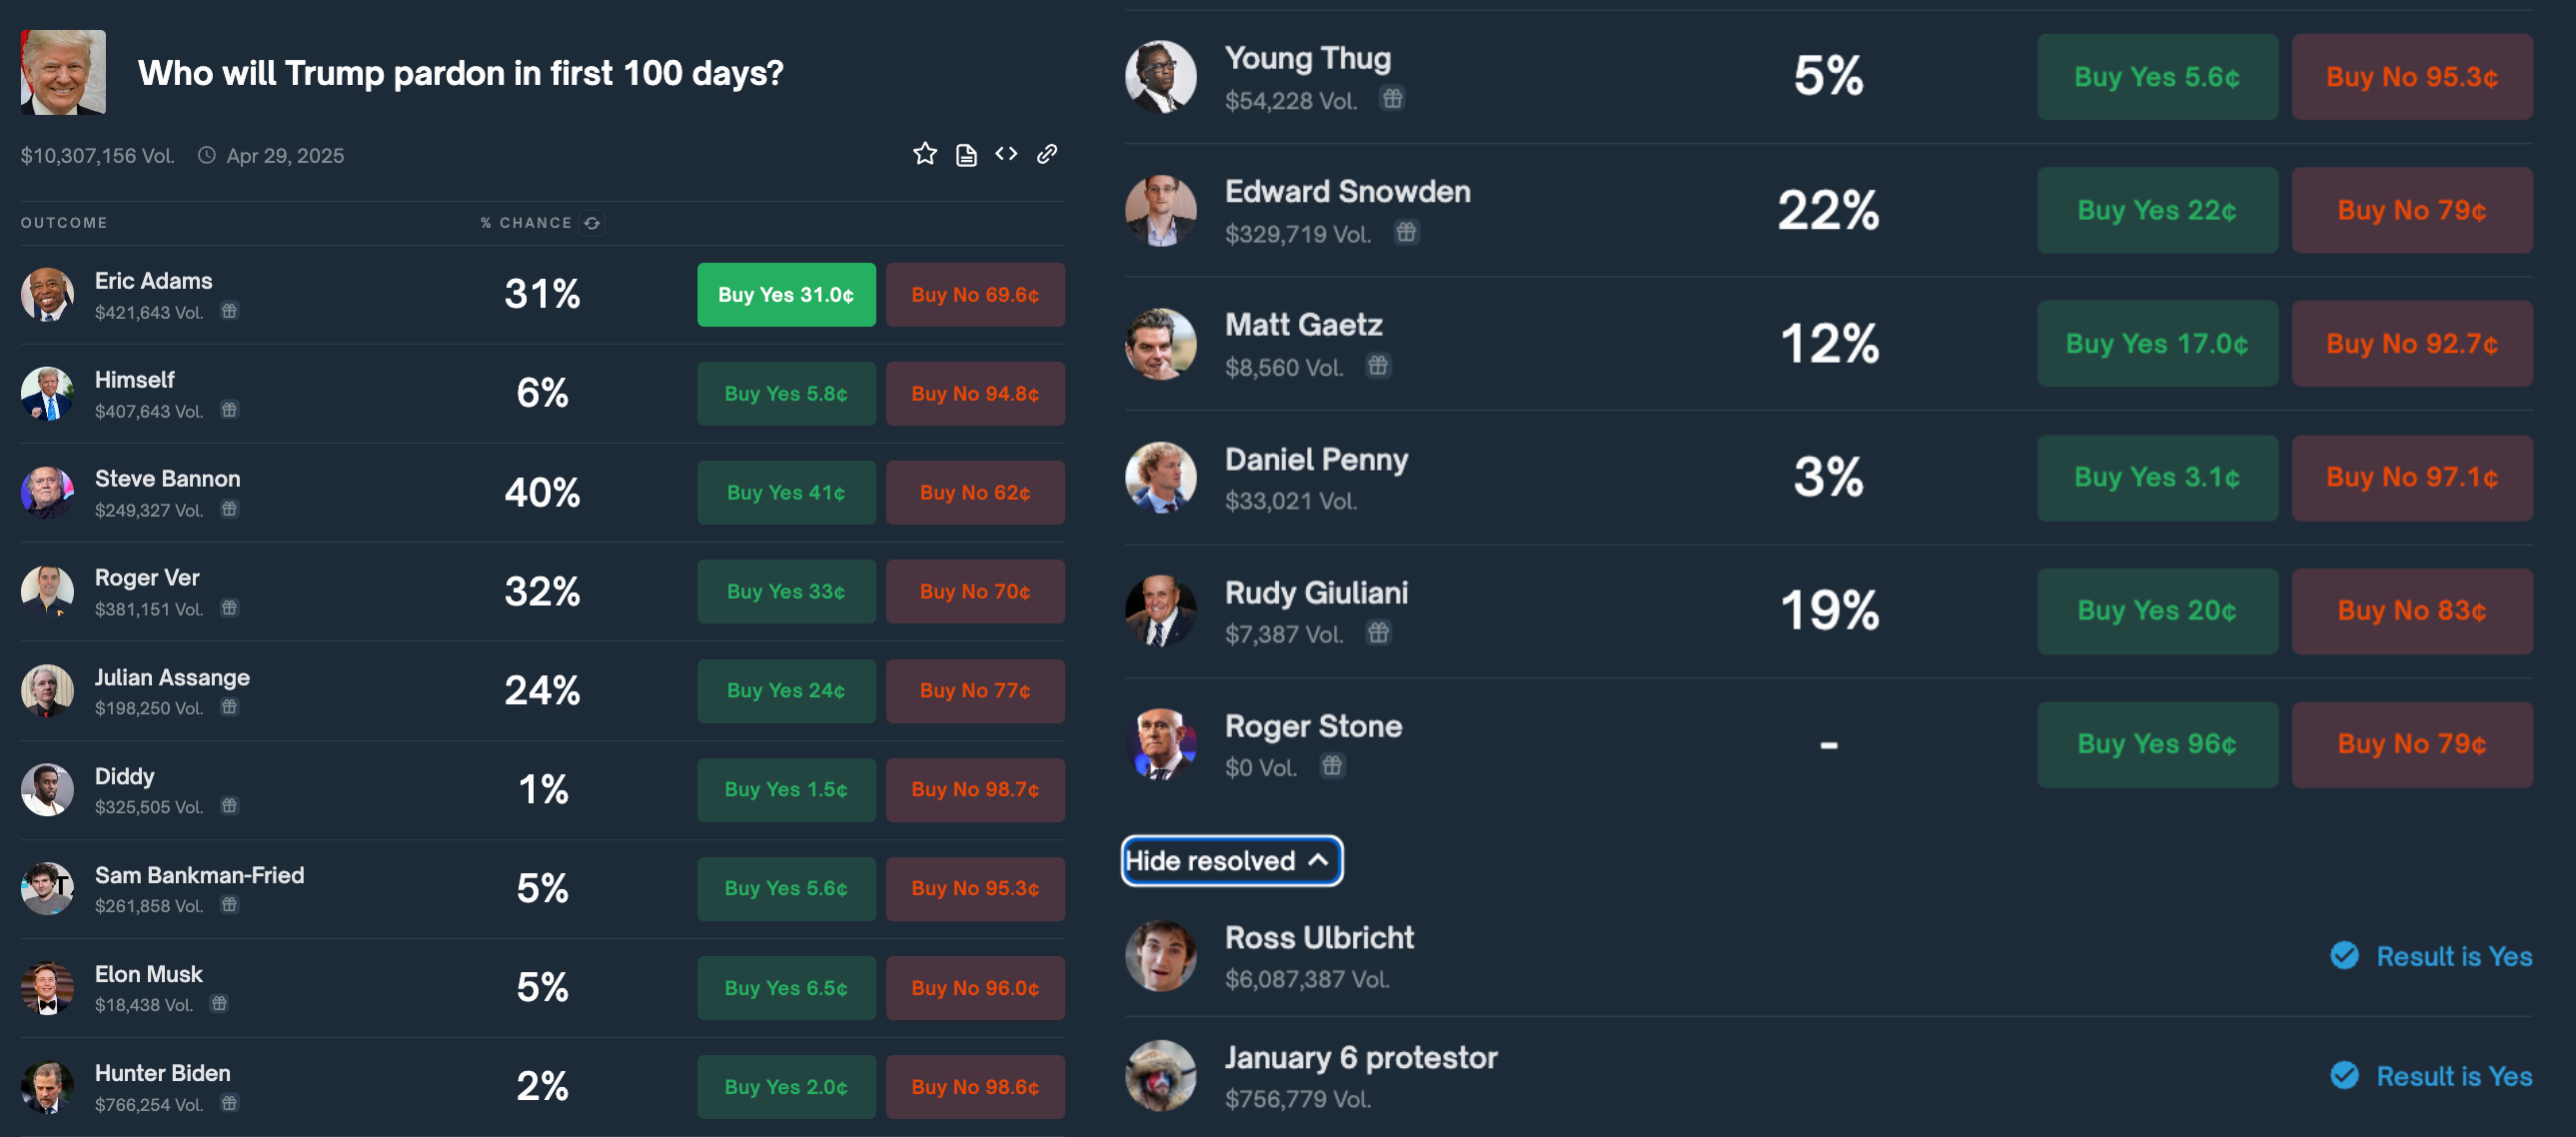Viewport: 2576px width, 1137px height.
Task: Buy No on Steve Bannon at 62¢
Action: coord(975,493)
